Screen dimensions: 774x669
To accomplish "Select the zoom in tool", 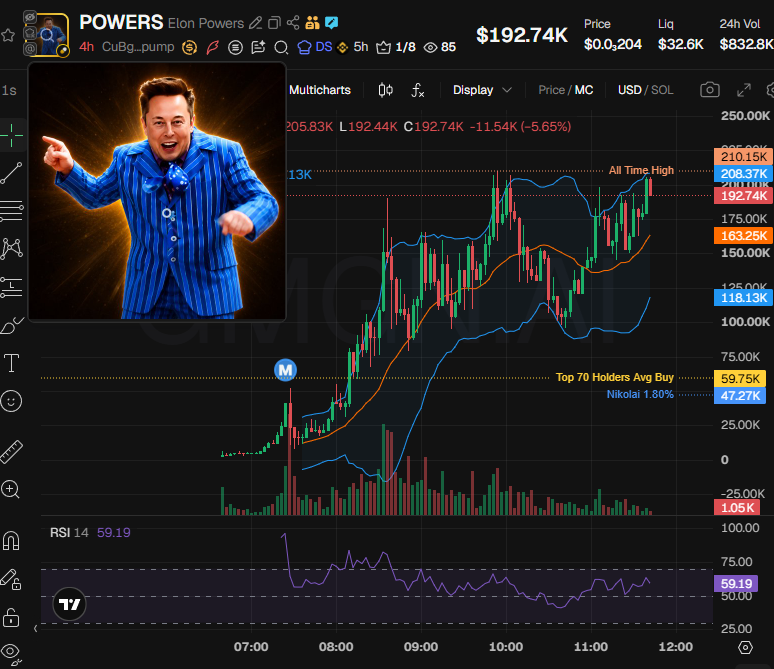I will 10,489.
